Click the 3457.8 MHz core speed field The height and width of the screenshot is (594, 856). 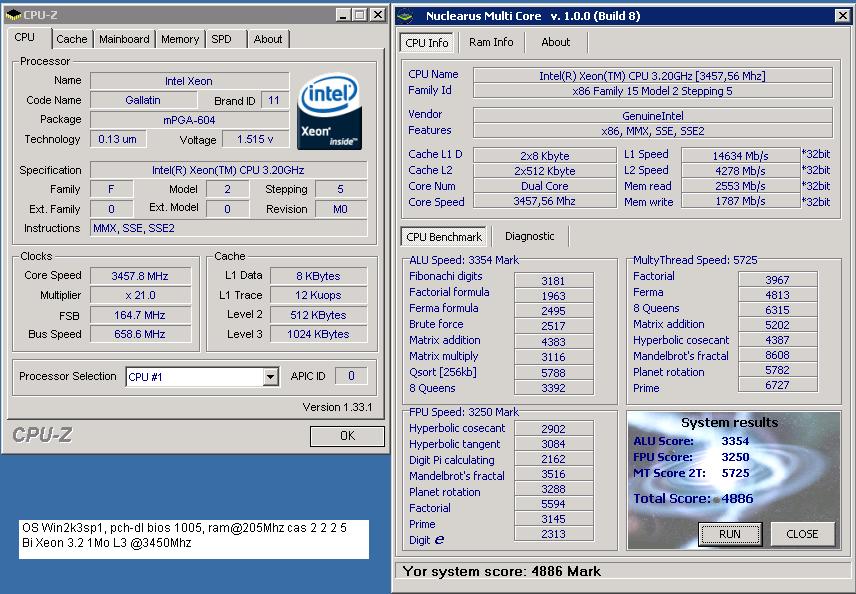[140, 276]
